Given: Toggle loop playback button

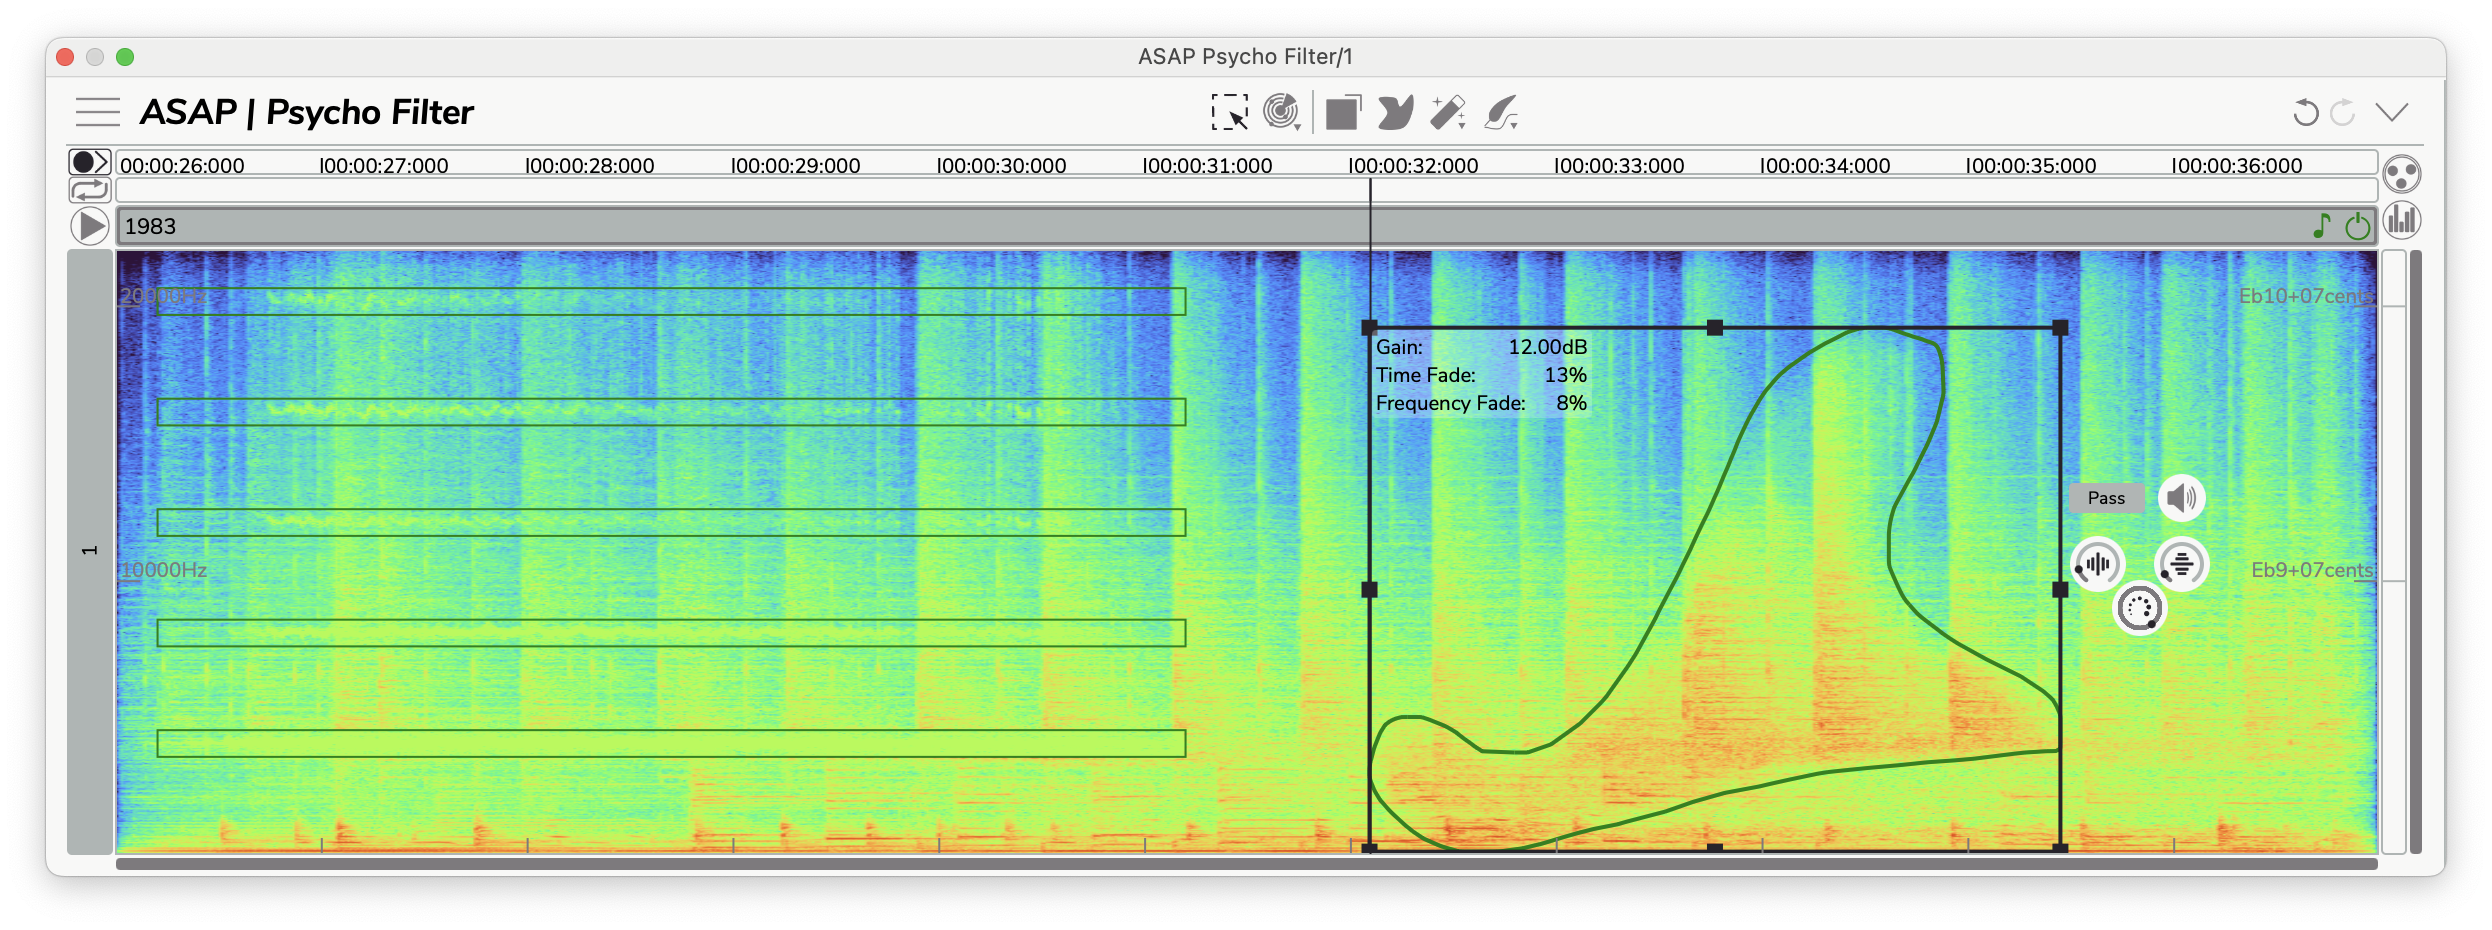Looking at the screenshot, I should pos(89,189).
